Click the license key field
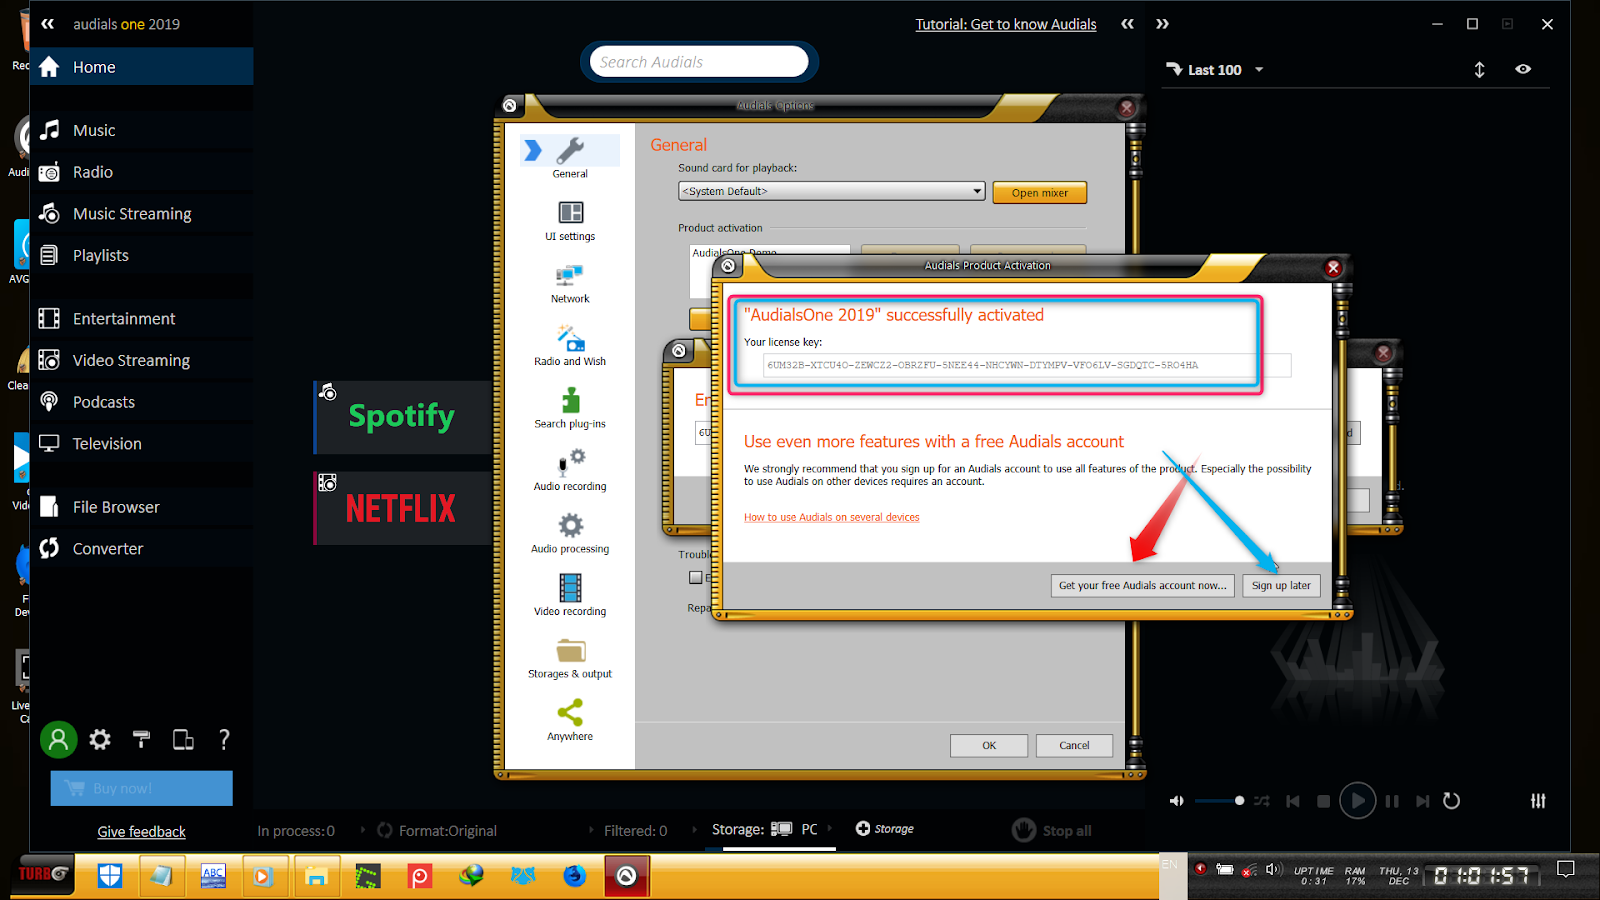Image resolution: width=1600 pixels, height=900 pixels. [1027, 365]
